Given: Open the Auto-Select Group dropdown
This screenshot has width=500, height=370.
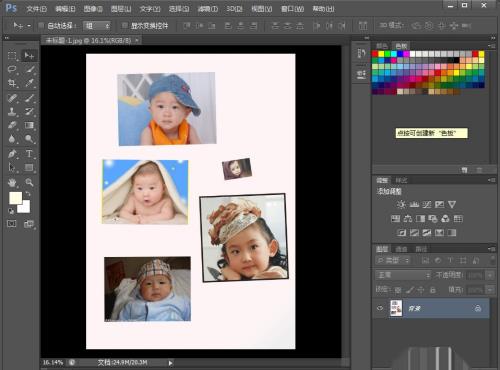Looking at the screenshot, I should point(97,26).
